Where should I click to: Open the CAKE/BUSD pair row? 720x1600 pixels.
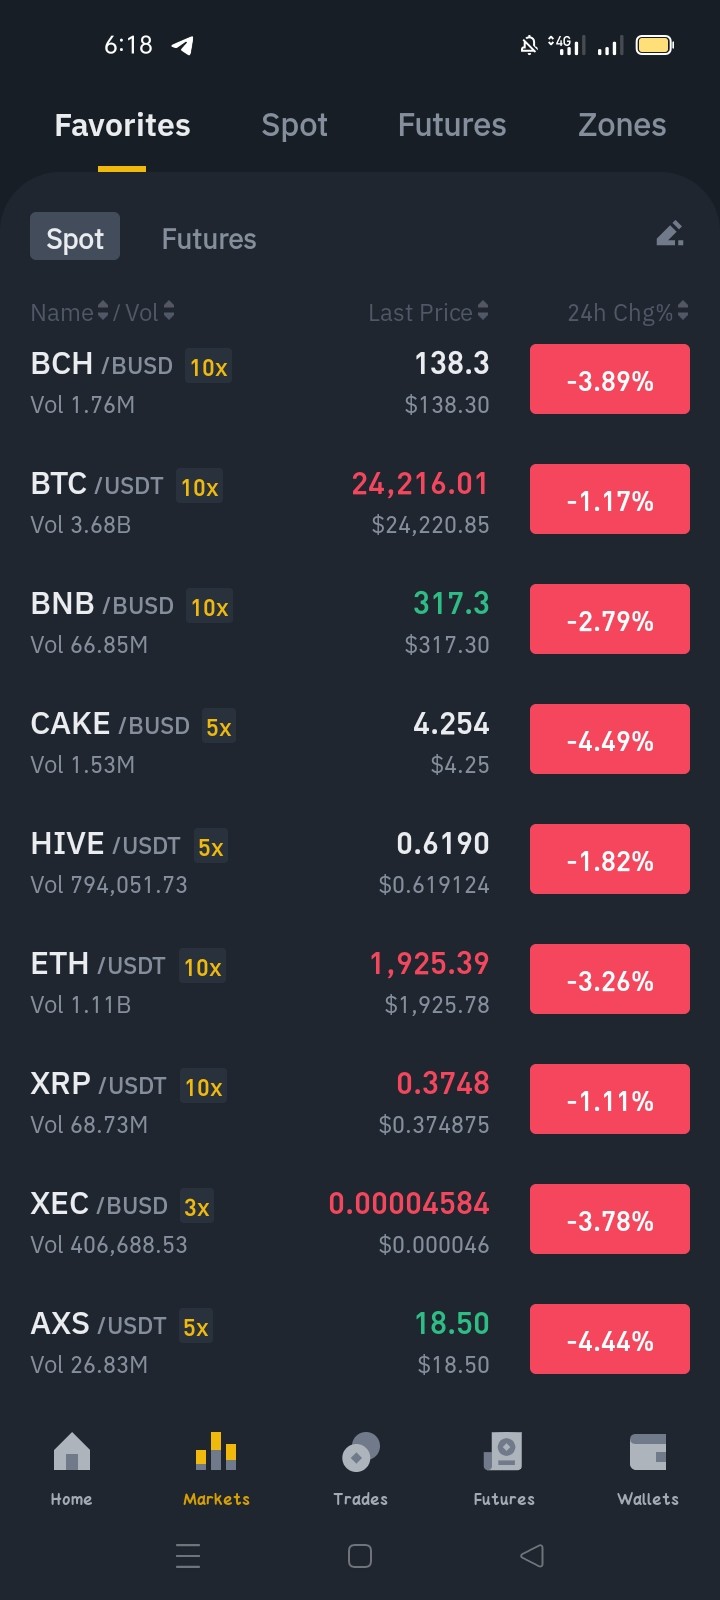[x=360, y=742]
